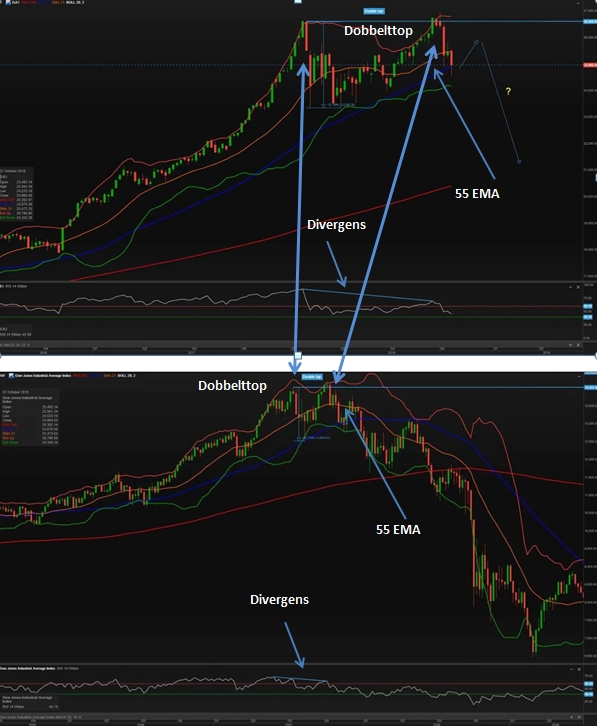Click the lower chart's minimize dash icon

pyautogui.click(x=579, y=376)
